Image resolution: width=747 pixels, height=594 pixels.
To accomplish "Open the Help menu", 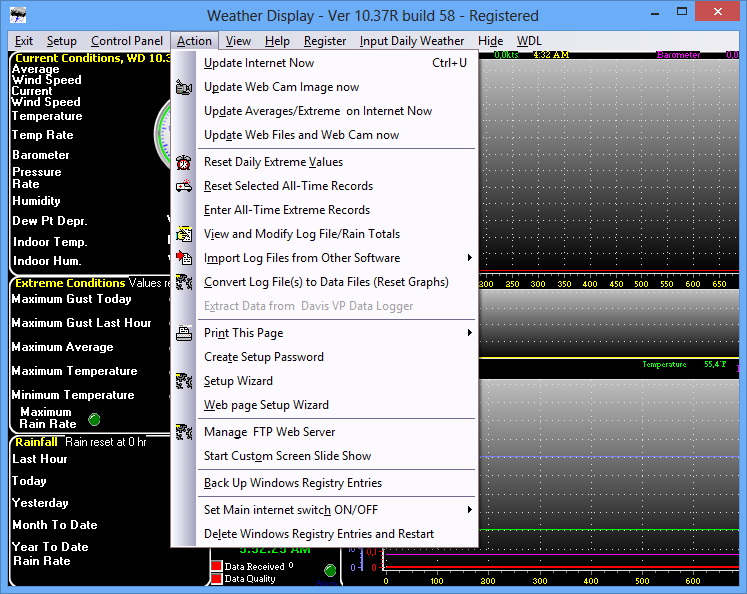I will (x=277, y=41).
